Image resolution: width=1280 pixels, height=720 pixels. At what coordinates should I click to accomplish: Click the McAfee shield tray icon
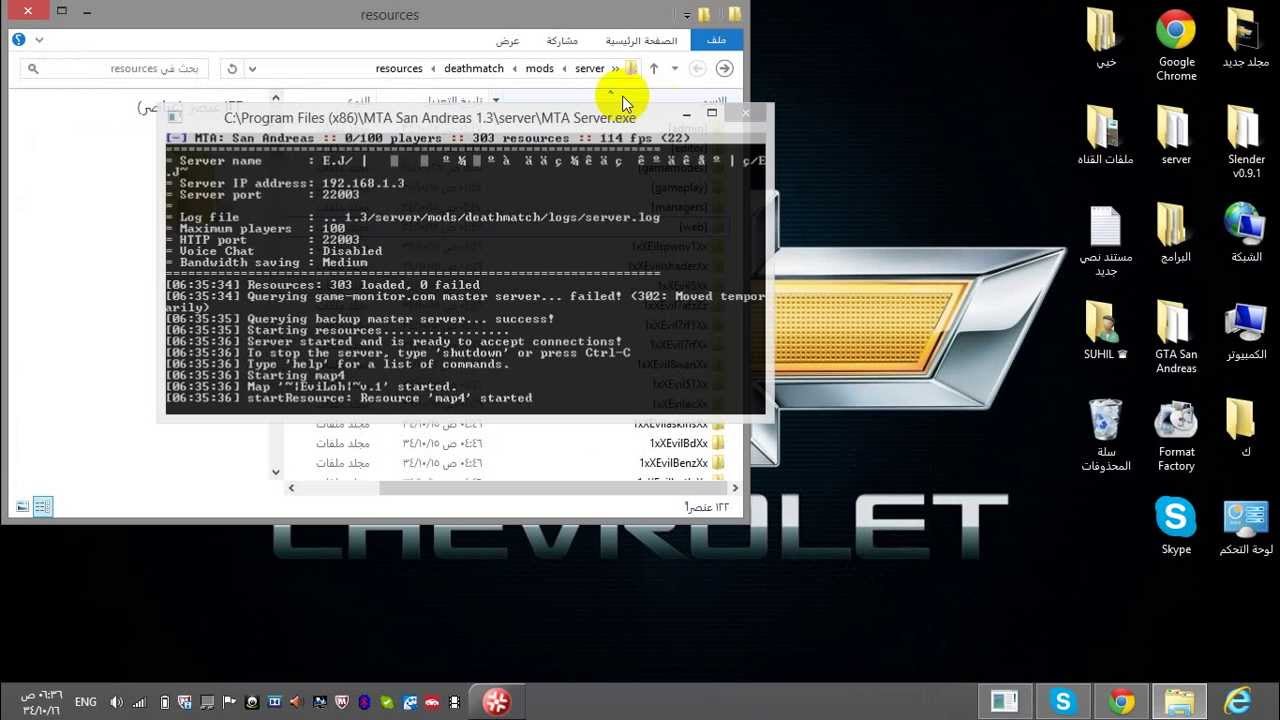341,702
